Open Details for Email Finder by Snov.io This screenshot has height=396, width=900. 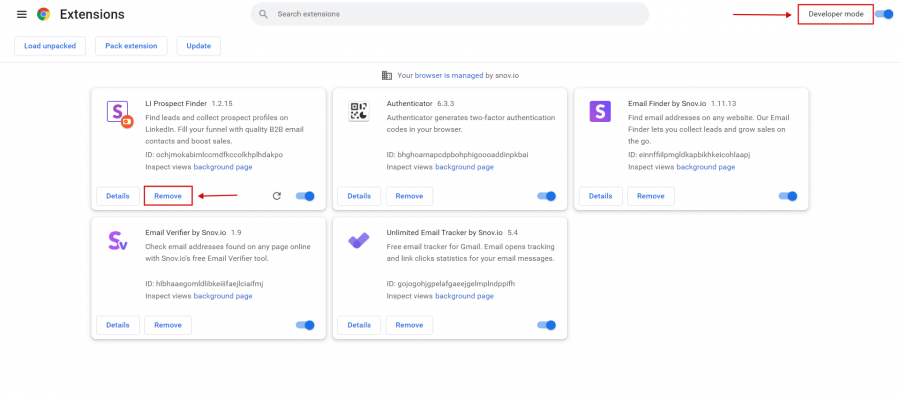click(600, 196)
